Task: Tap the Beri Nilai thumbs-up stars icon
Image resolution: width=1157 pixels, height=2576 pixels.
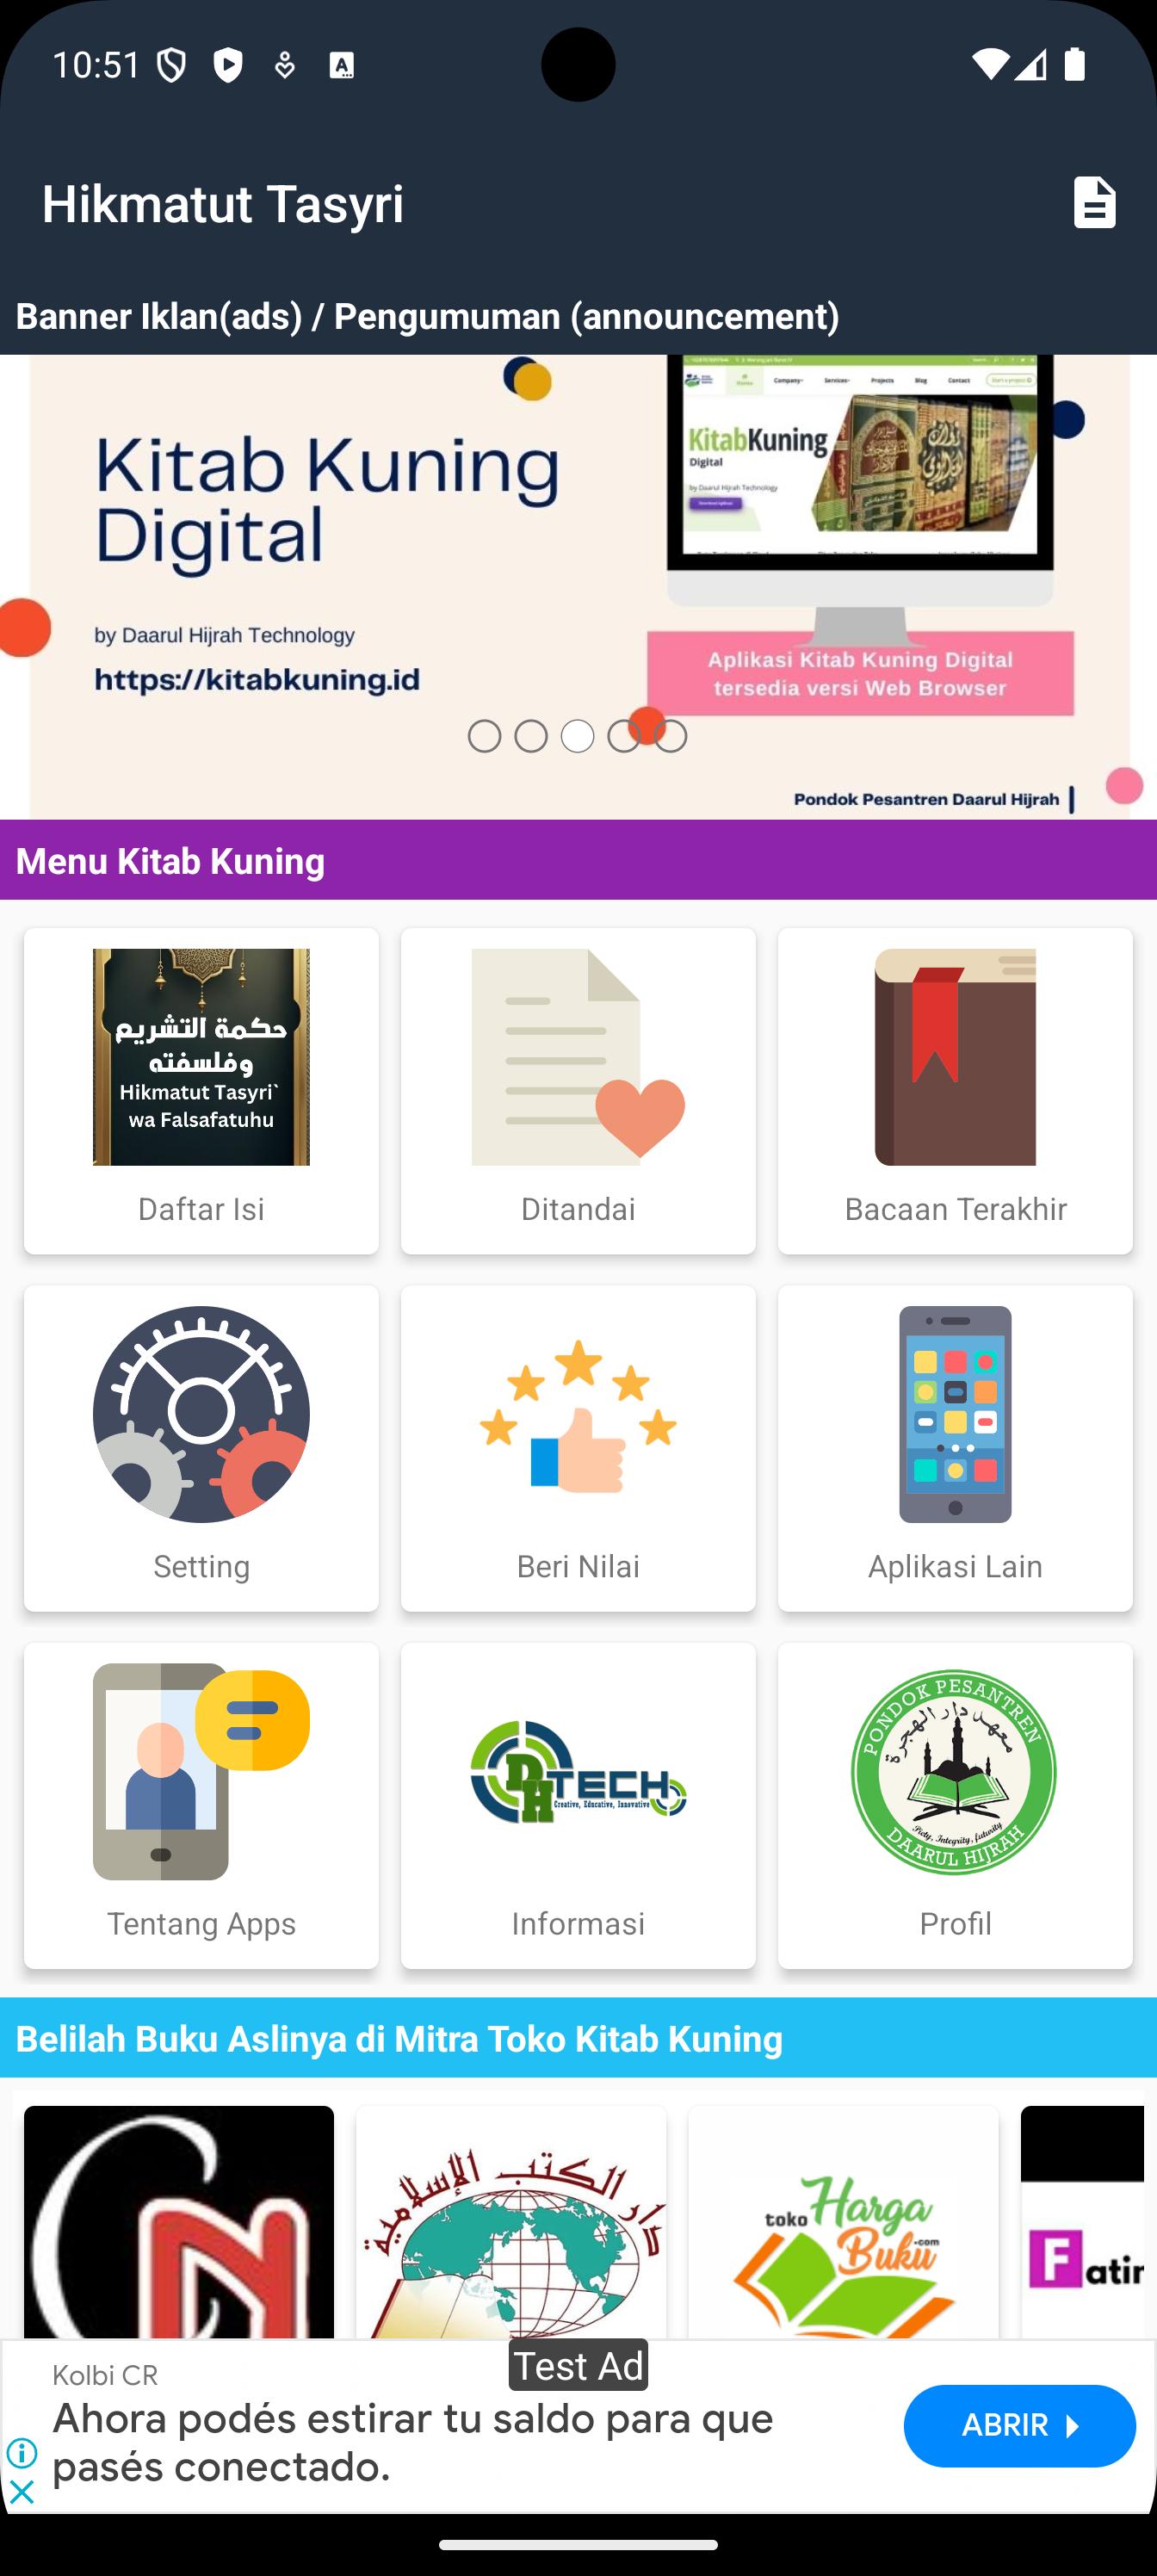Action: point(578,1414)
